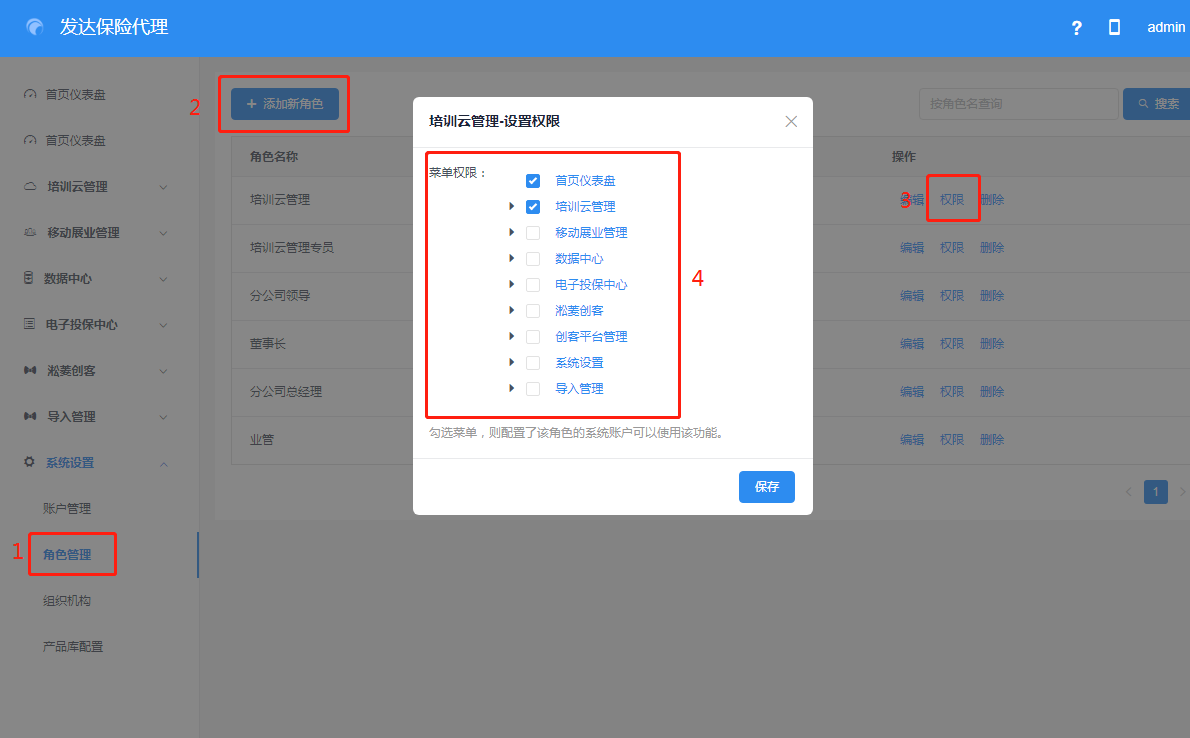Viewport: 1190px width, 738px height.
Task: Click the role name search input field
Action: tap(1018, 104)
